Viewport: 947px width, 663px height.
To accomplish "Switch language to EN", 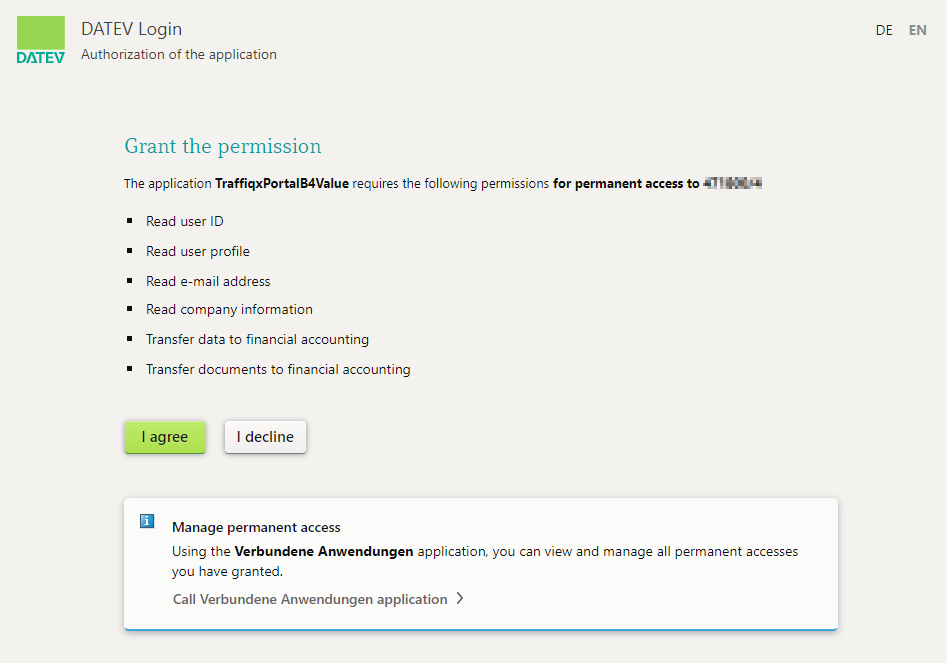I will 917,30.
